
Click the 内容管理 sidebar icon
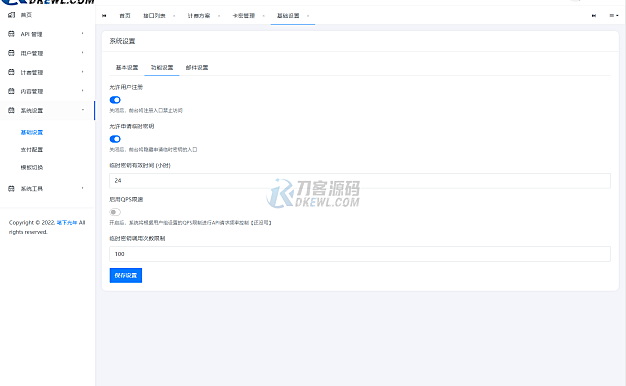click(11, 91)
